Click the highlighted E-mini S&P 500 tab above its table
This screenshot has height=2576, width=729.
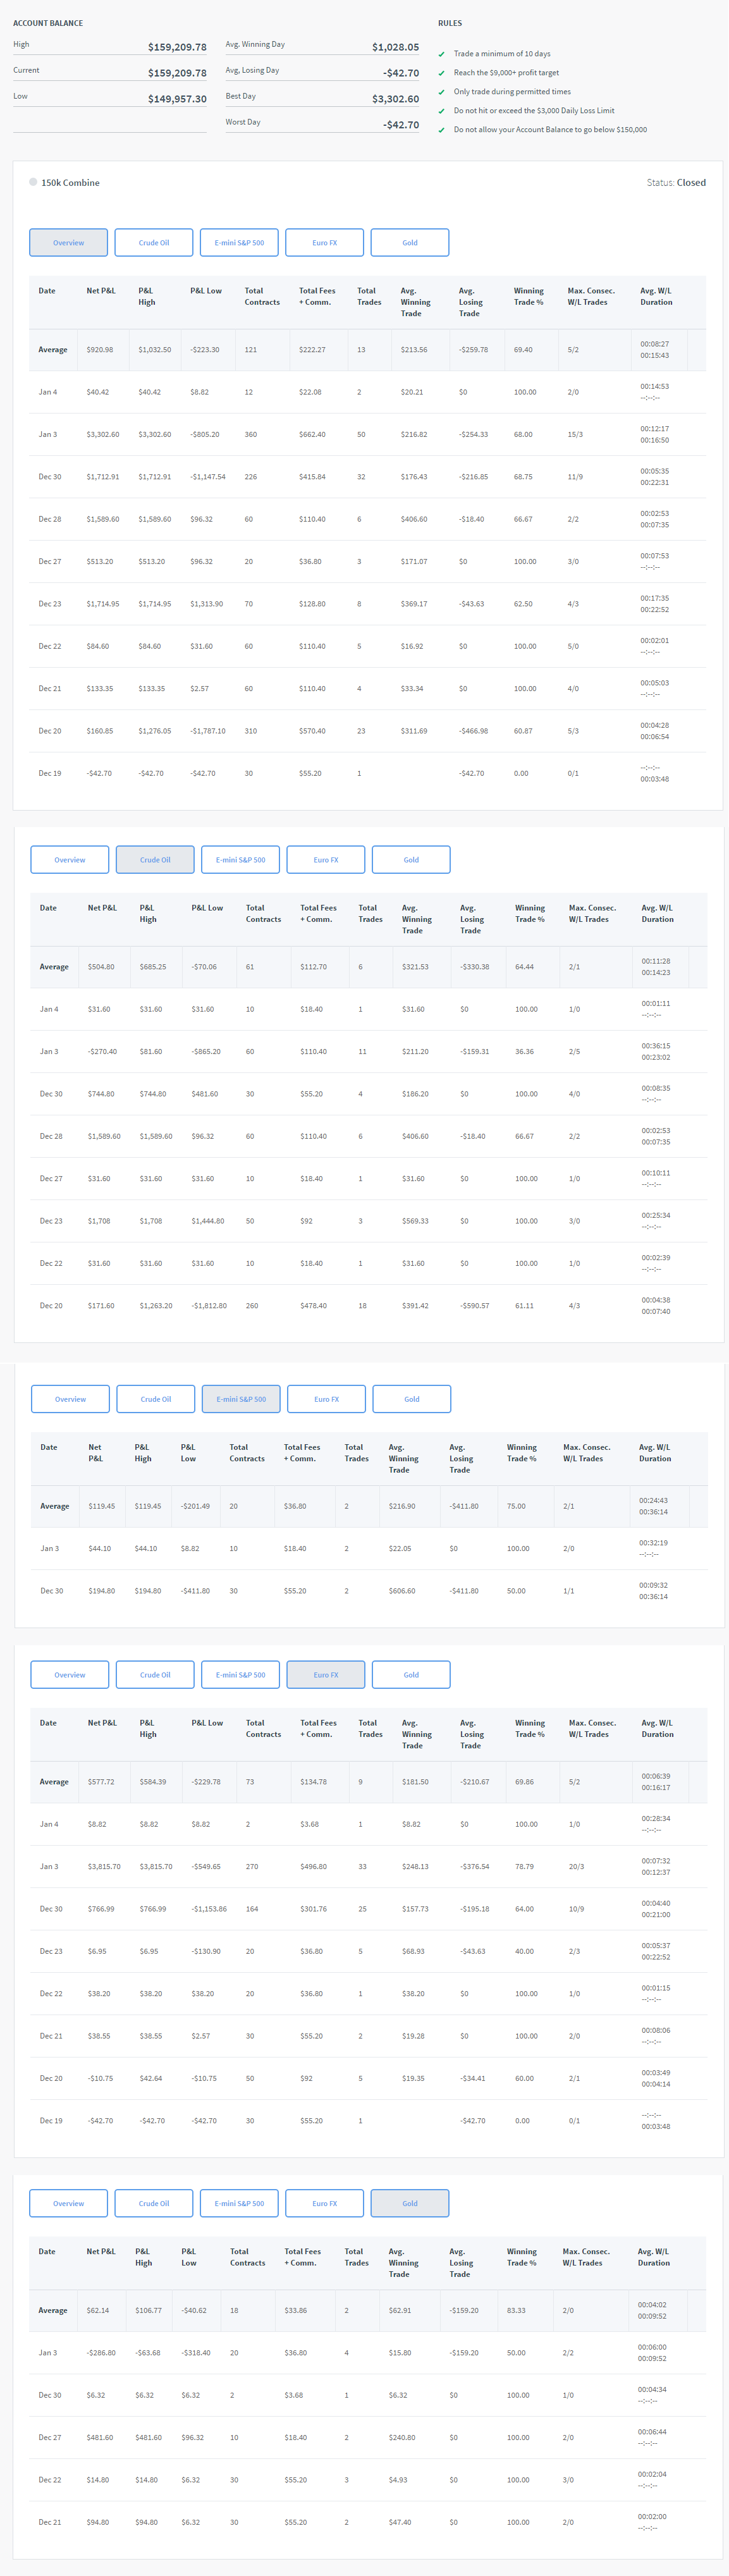241,1399
